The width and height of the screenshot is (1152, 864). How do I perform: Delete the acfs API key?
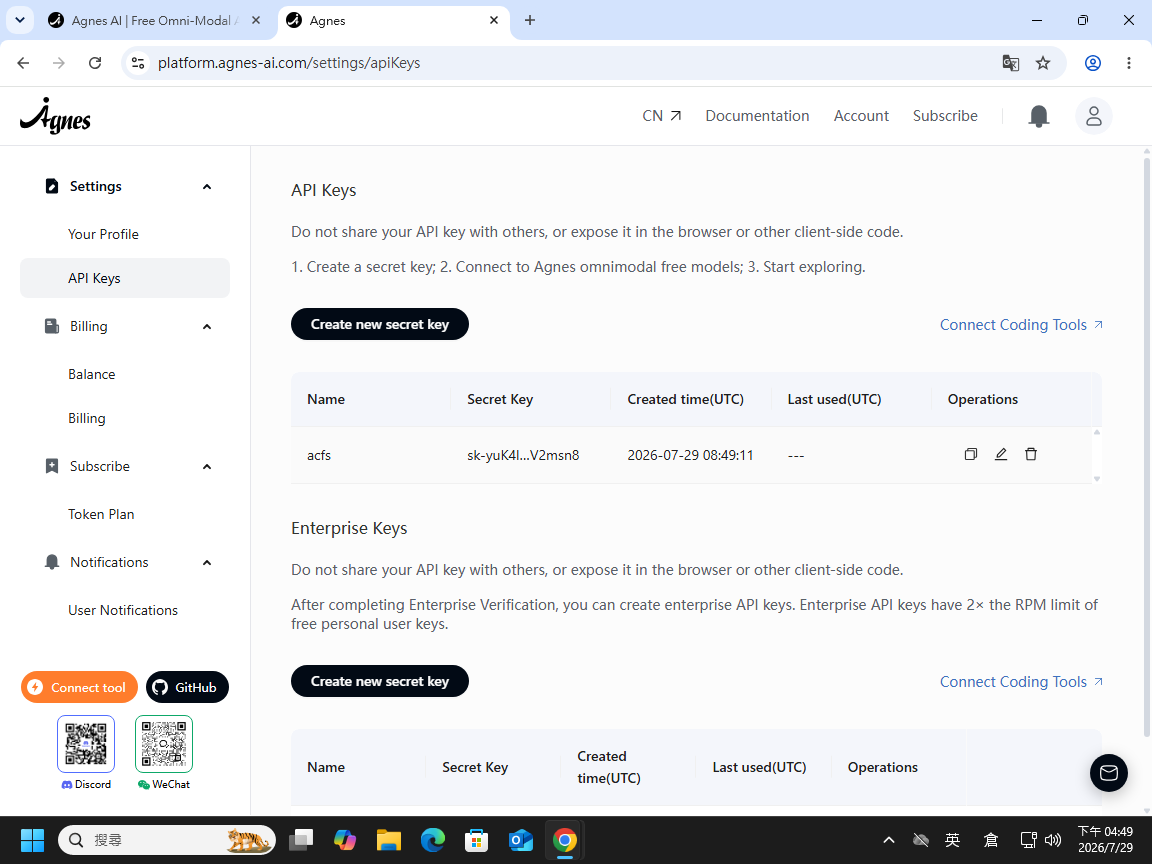pos(1031,454)
